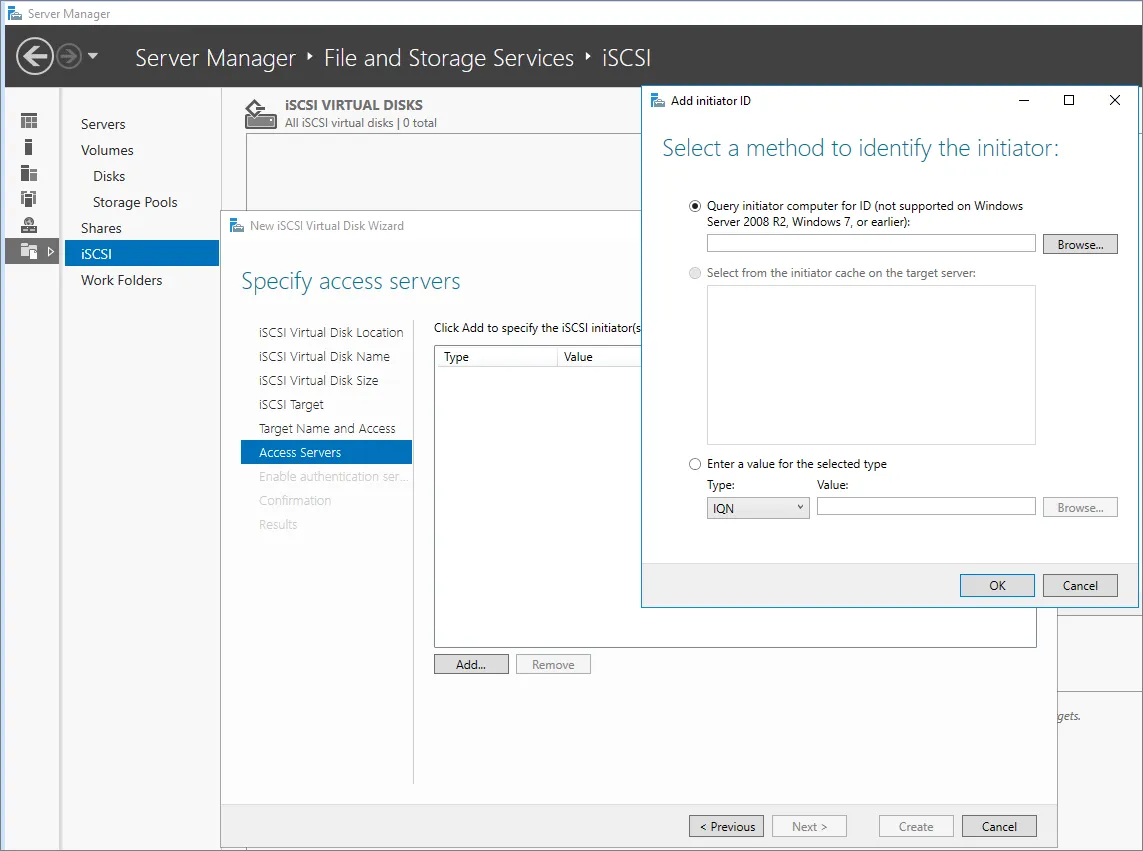This screenshot has width=1143, height=851.
Task: Go to Volumes in the left menu
Action: coord(107,150)
